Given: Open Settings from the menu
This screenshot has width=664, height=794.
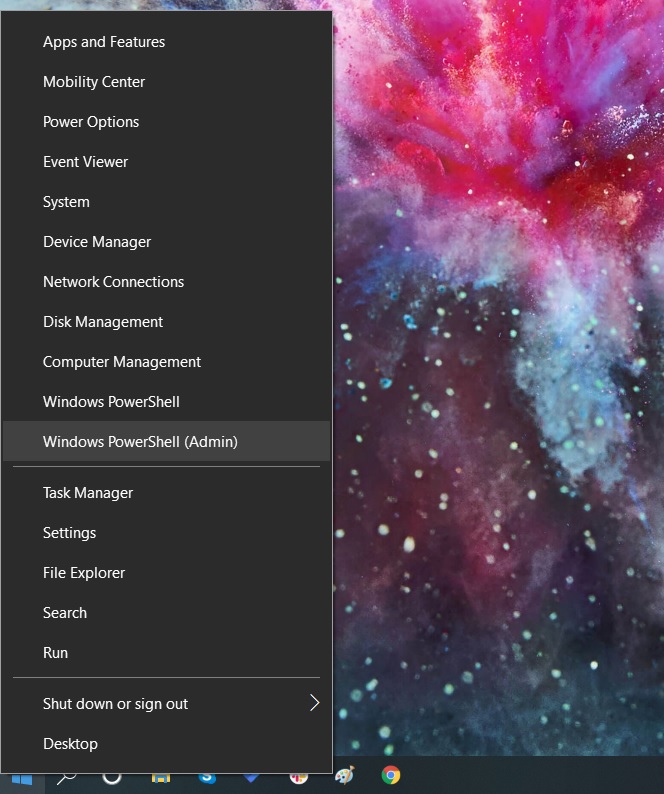Looking at the screenshot, I should 166,533.
